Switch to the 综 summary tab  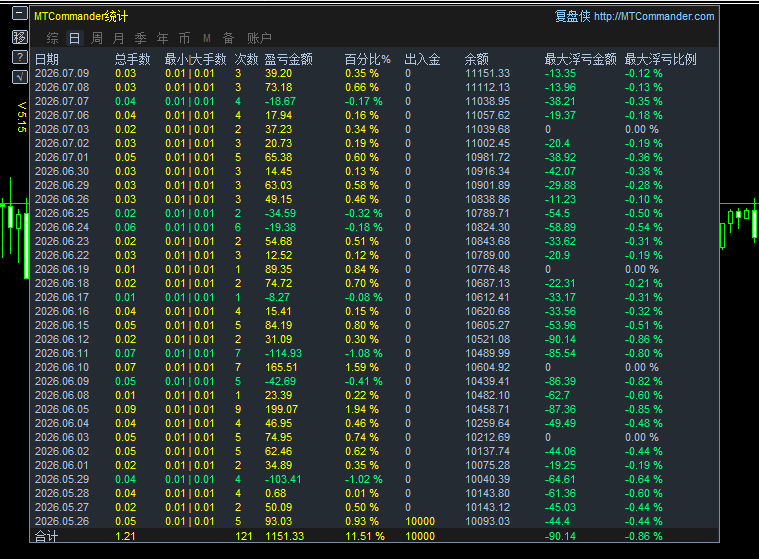[x=52, y=38]
